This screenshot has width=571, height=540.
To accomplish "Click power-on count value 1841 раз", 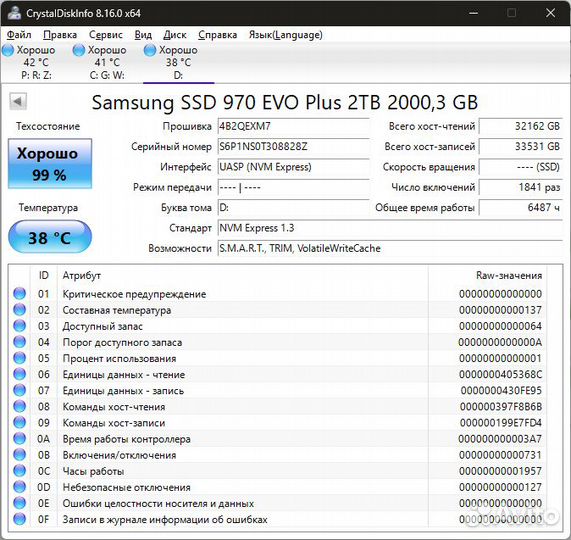I will click(521, 188).
